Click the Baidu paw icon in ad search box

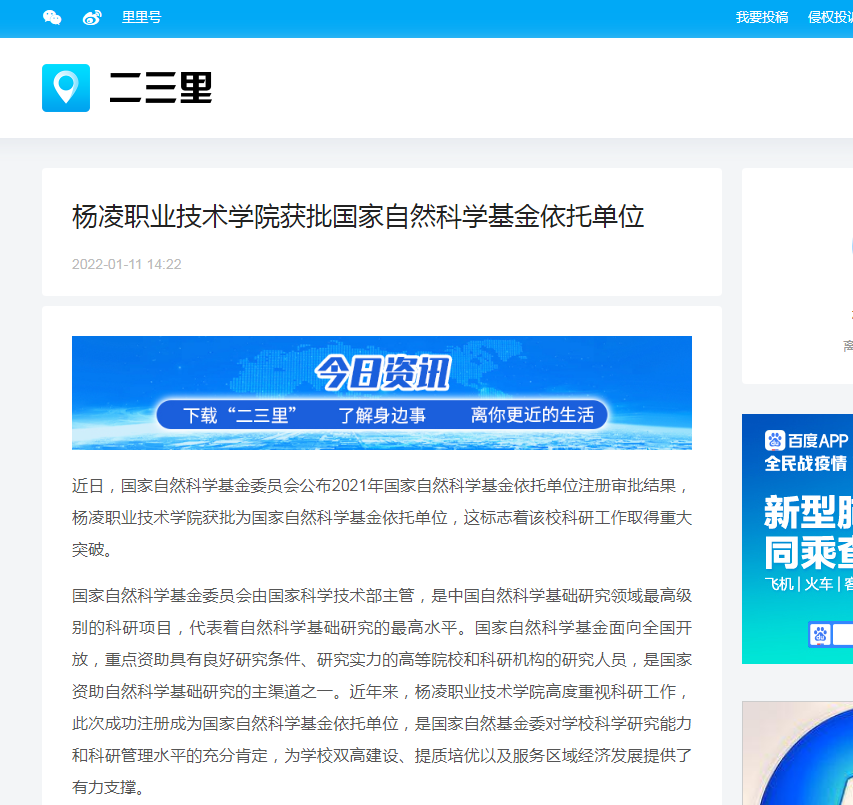point(821,634)
